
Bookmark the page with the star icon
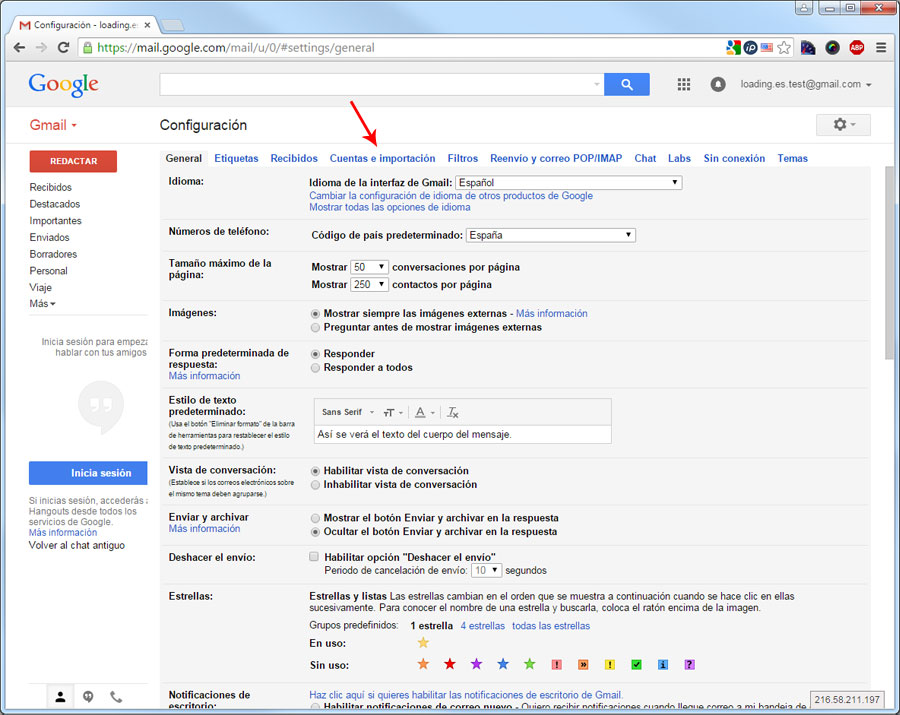coord(784,48)
